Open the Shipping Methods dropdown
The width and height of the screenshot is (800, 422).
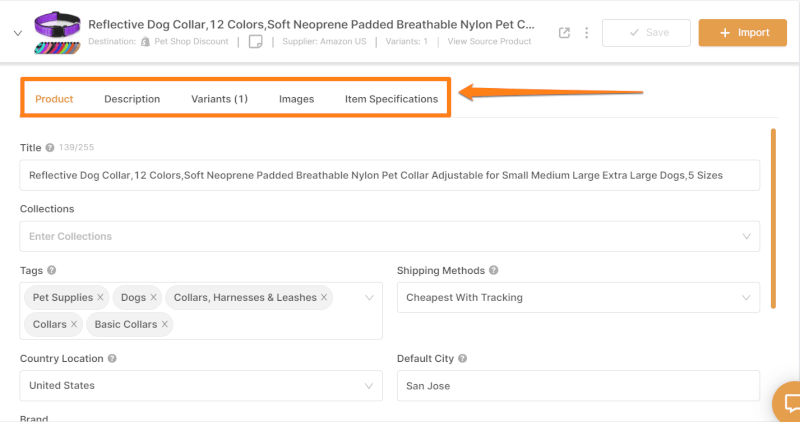(578, 297)
